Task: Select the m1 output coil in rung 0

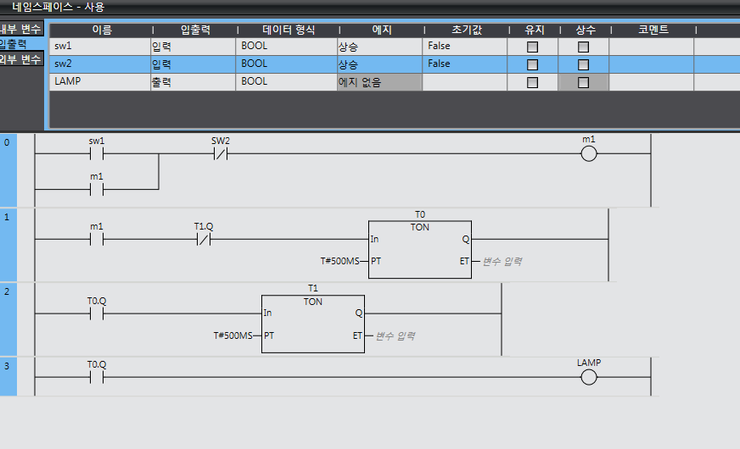Action: click(589, 153)
